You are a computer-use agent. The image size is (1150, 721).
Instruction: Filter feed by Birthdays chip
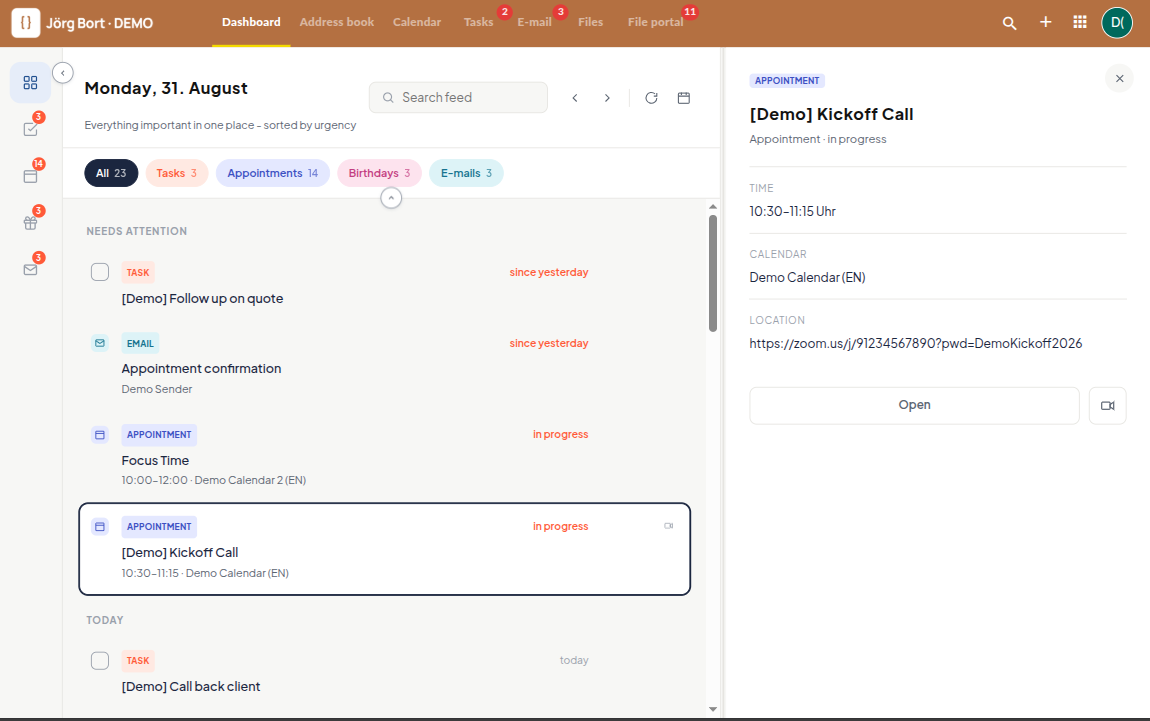[379, 173]
